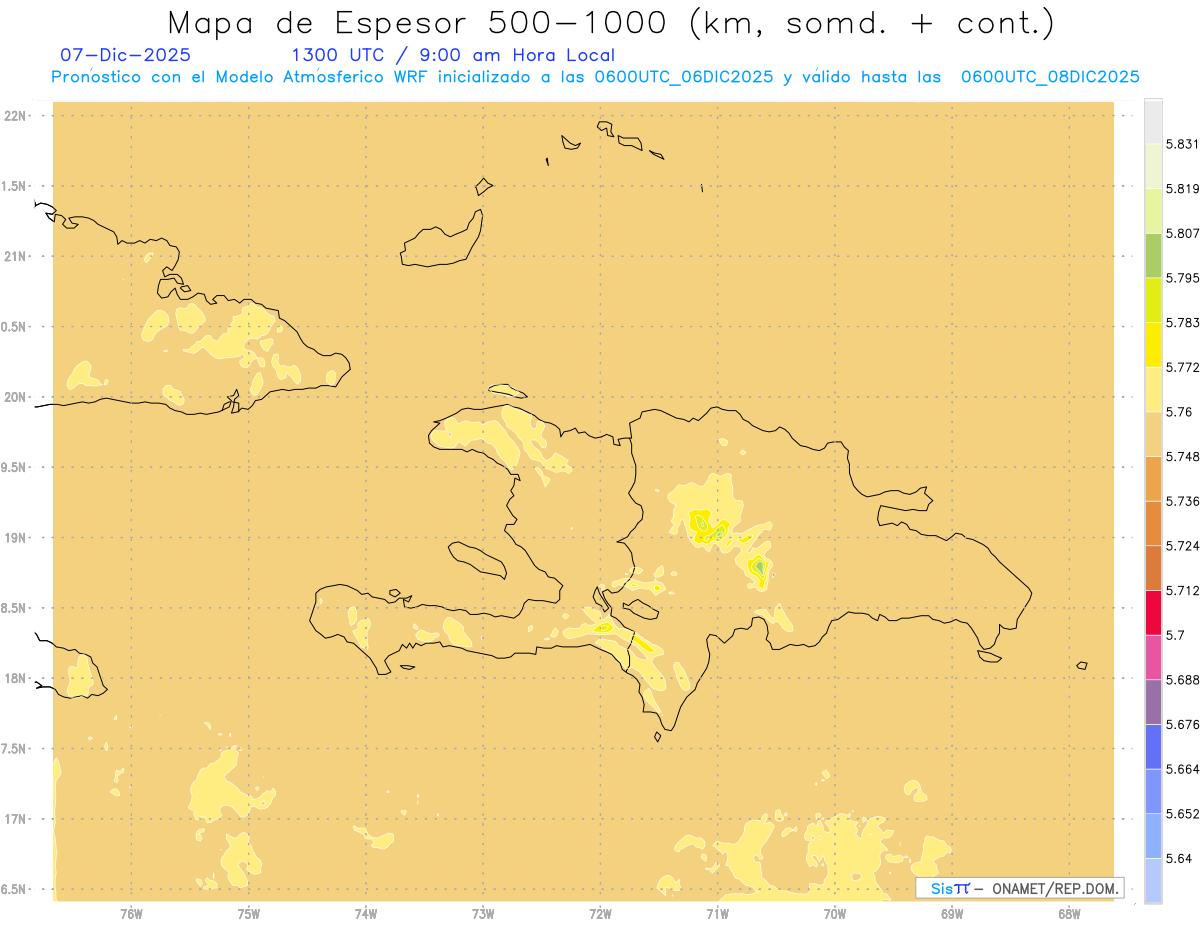The image size is (1200, 927).
Task: Pick the bright yellow swatch between 5.772 and 5.783
Action: coord(1153,344)
